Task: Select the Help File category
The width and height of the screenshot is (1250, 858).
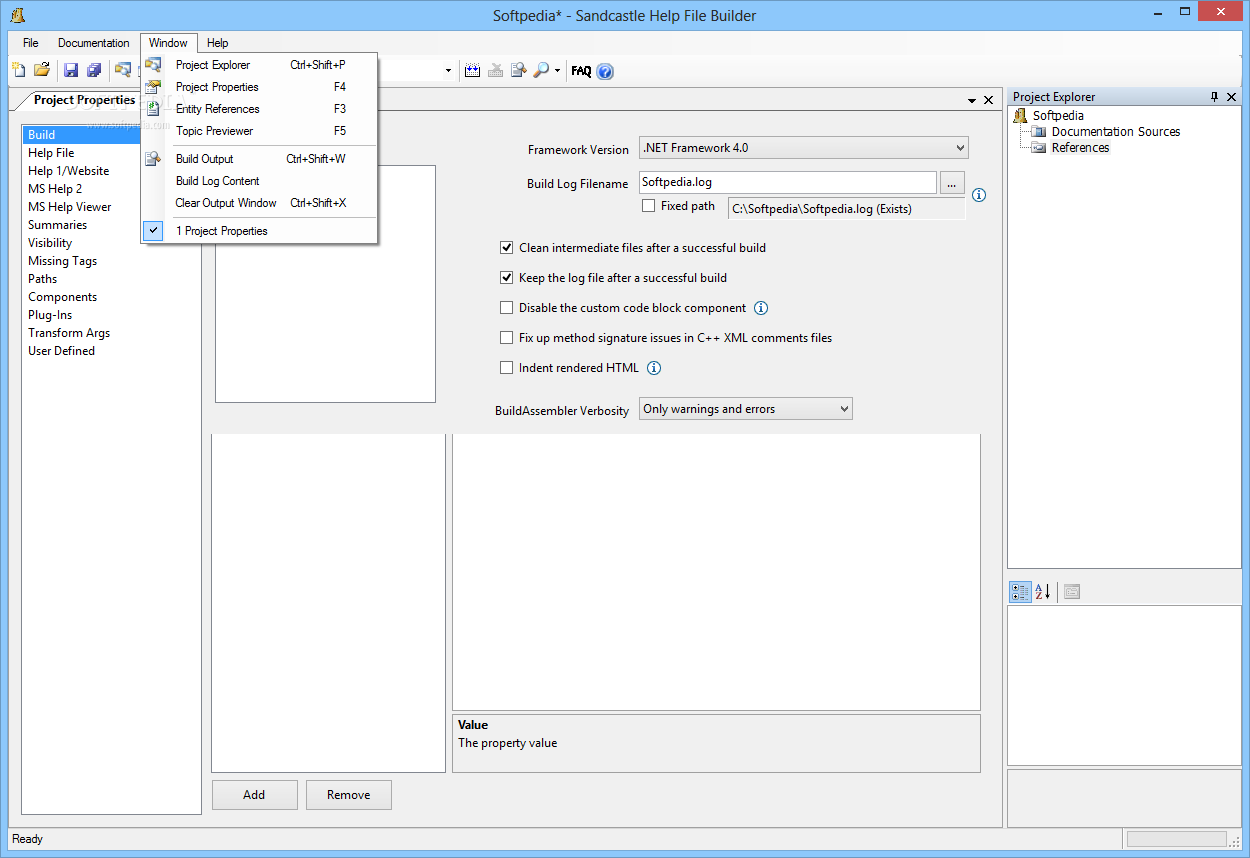Action: tap(51, 153)
